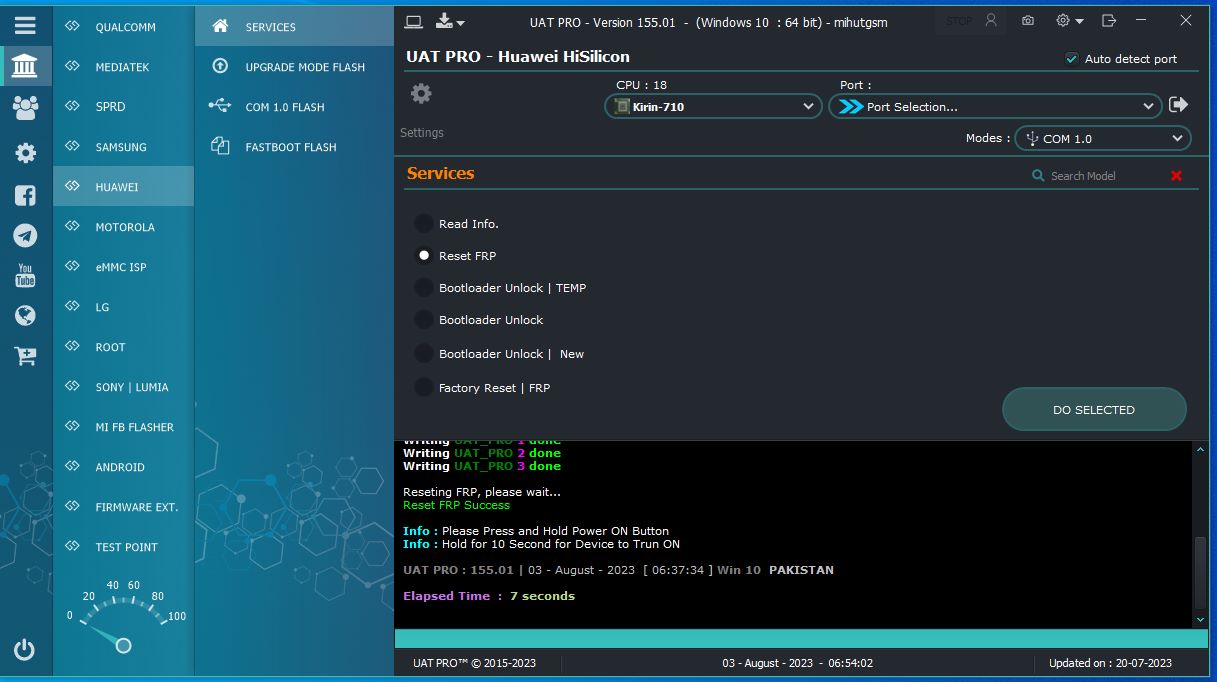Open the ROOT menu item
Viewport: 1217px width, 682px height.
pyautogui.click(x=124, y=347)
